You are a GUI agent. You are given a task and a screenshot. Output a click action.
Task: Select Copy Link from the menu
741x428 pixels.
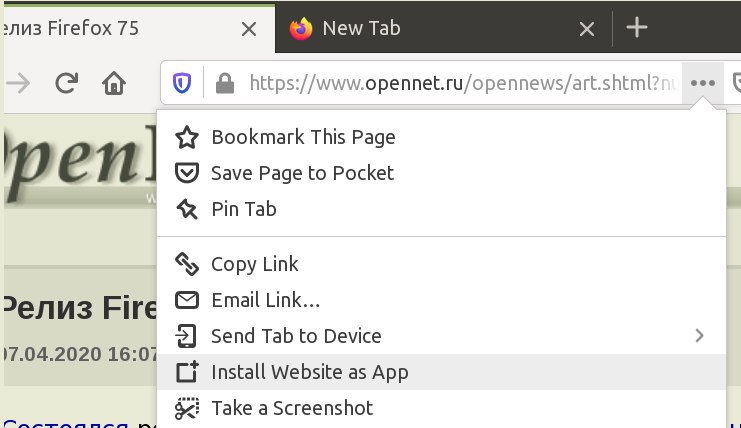coord(441,264)
